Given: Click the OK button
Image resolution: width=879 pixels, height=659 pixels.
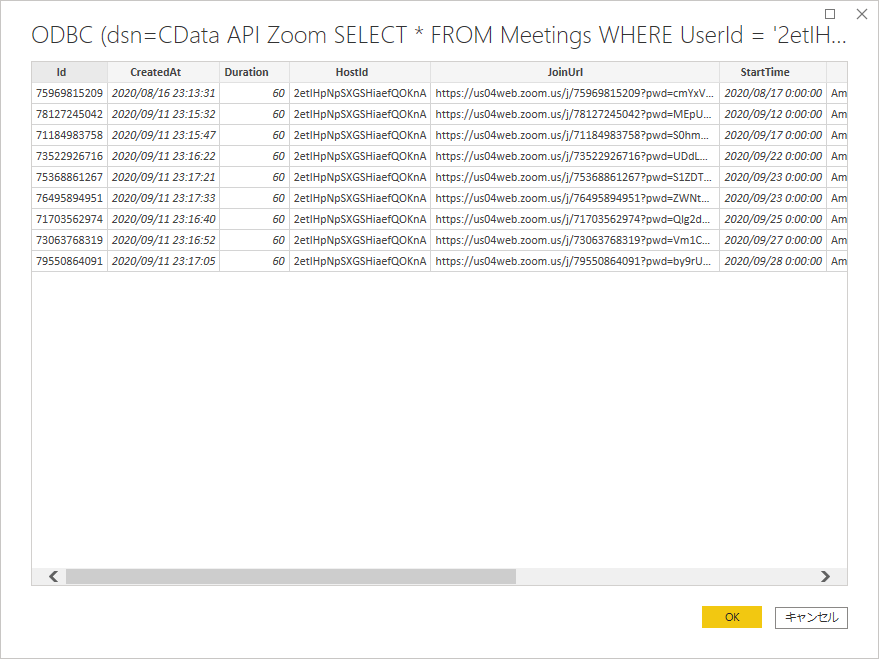Looking at the screenshot, I should coord(731,617).
